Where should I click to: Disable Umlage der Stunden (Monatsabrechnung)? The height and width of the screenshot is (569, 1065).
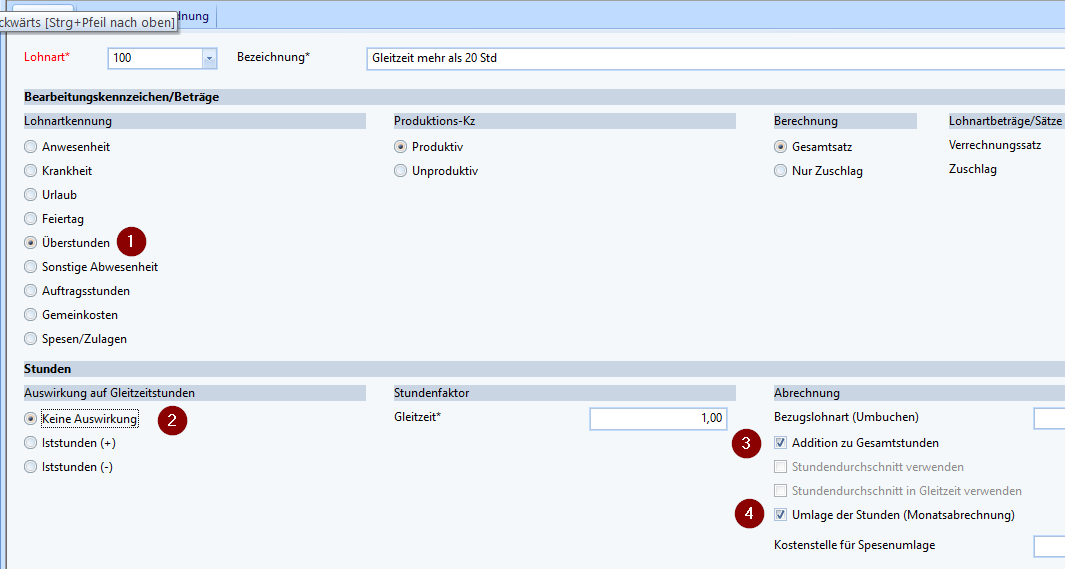coord(781,515)
